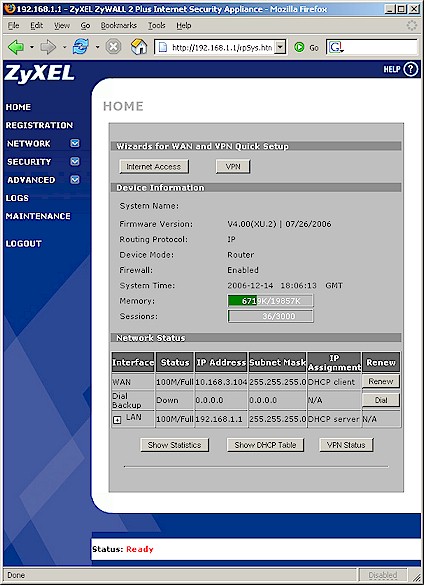Expand the LAN interface row
Image resolution: width=425 pixels, height=586 pixels.
(x=117, y=420)
